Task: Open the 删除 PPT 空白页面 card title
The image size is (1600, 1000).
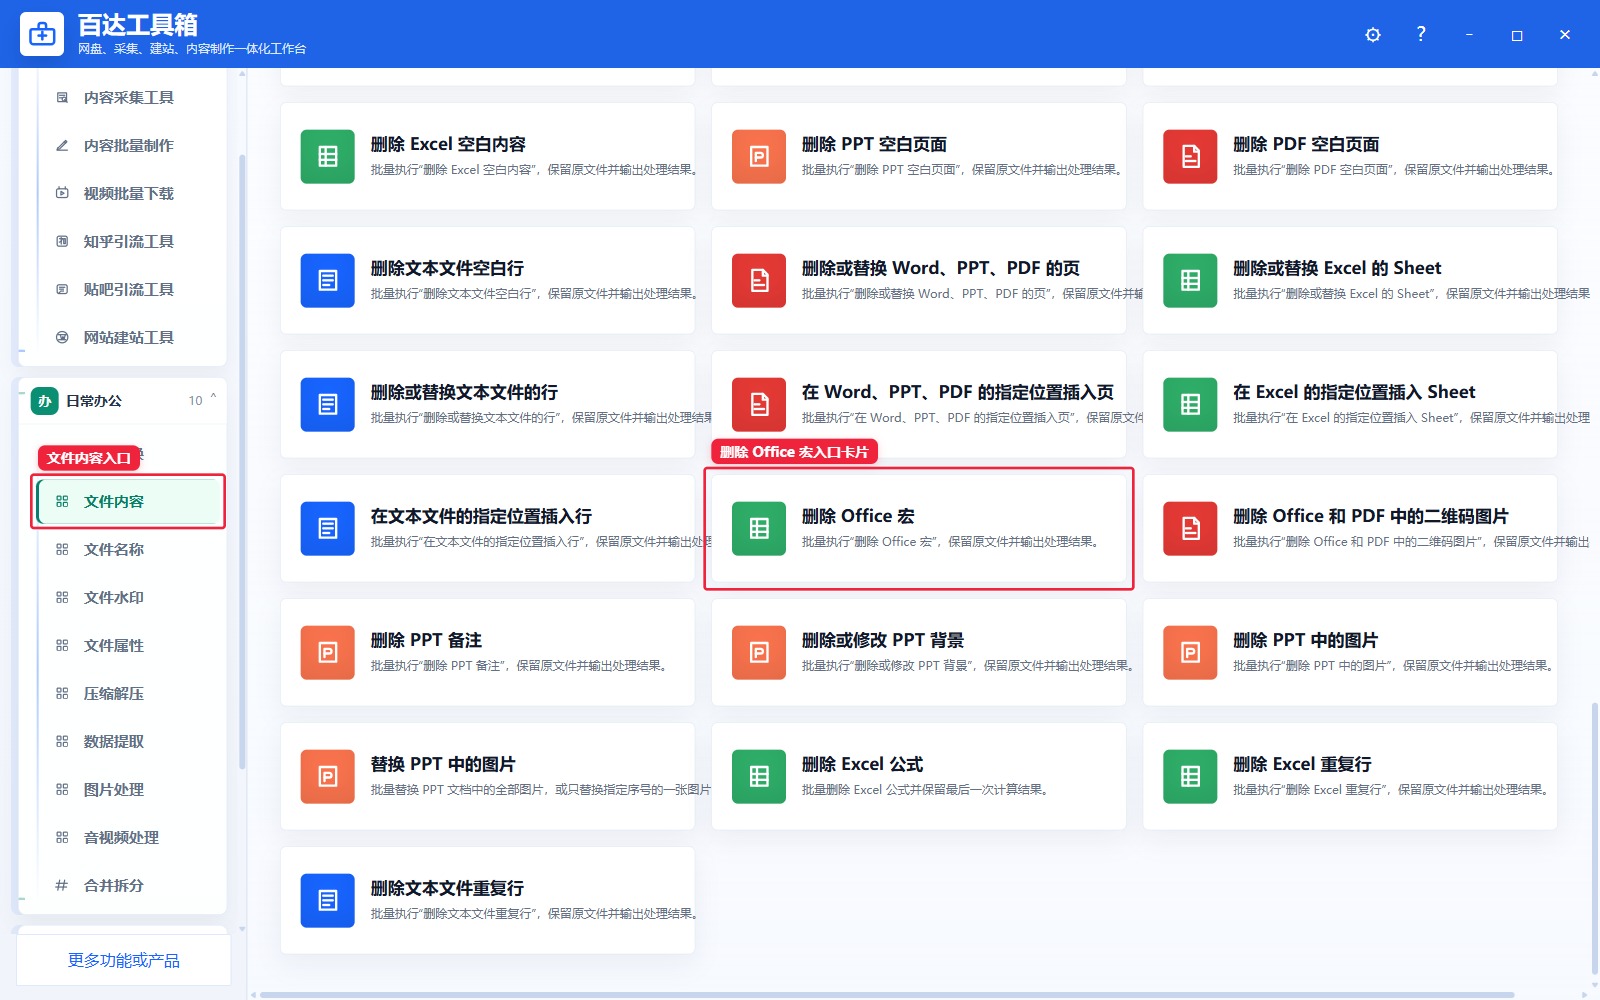Action: point(874,144)
